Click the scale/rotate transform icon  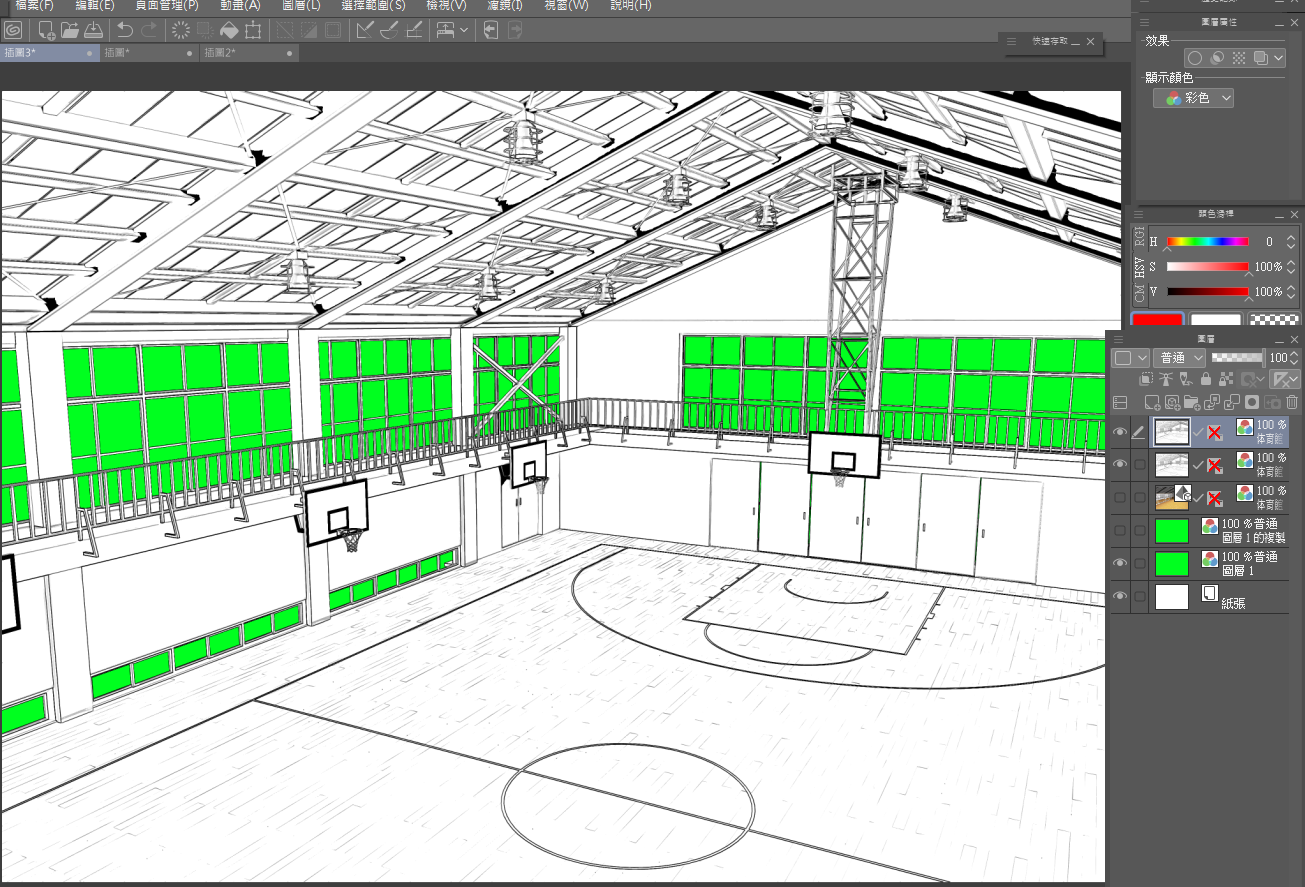pos(253,30)
